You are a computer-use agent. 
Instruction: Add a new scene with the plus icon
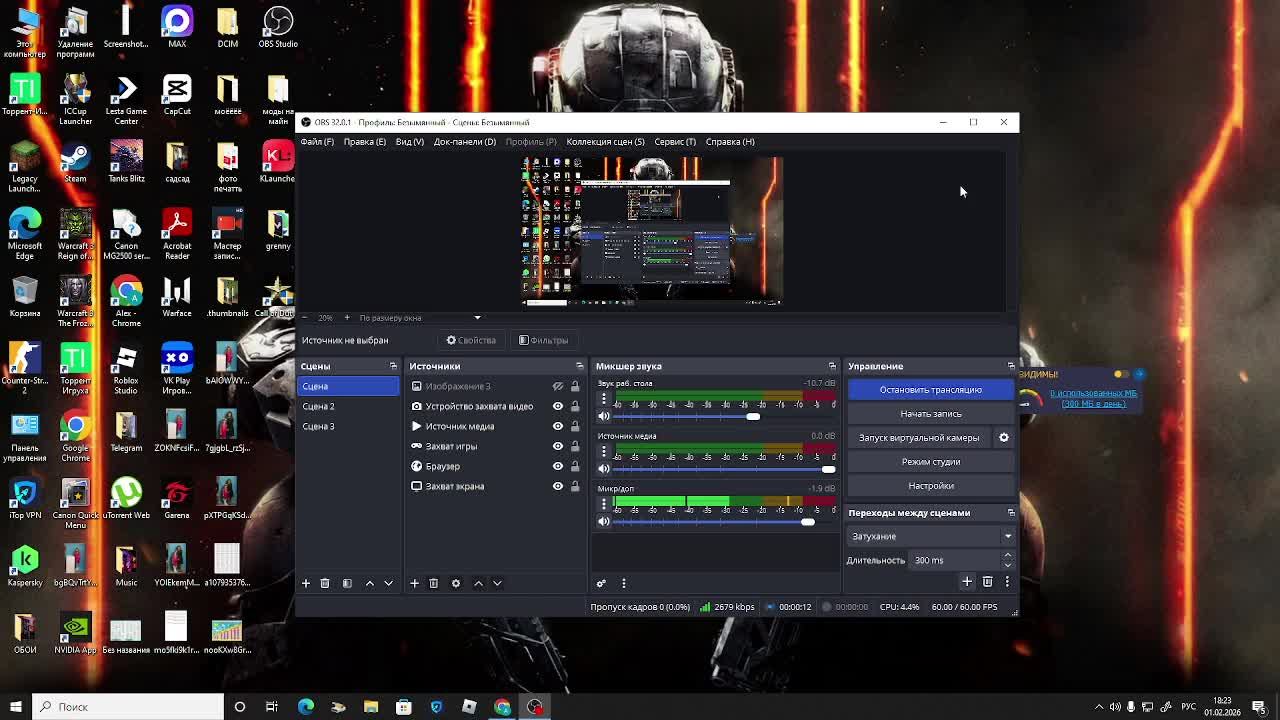(x=306, y=583)
